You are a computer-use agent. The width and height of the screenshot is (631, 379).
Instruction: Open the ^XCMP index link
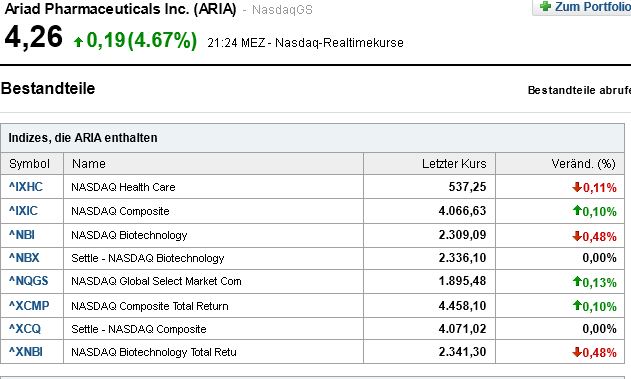click(29, 306)
